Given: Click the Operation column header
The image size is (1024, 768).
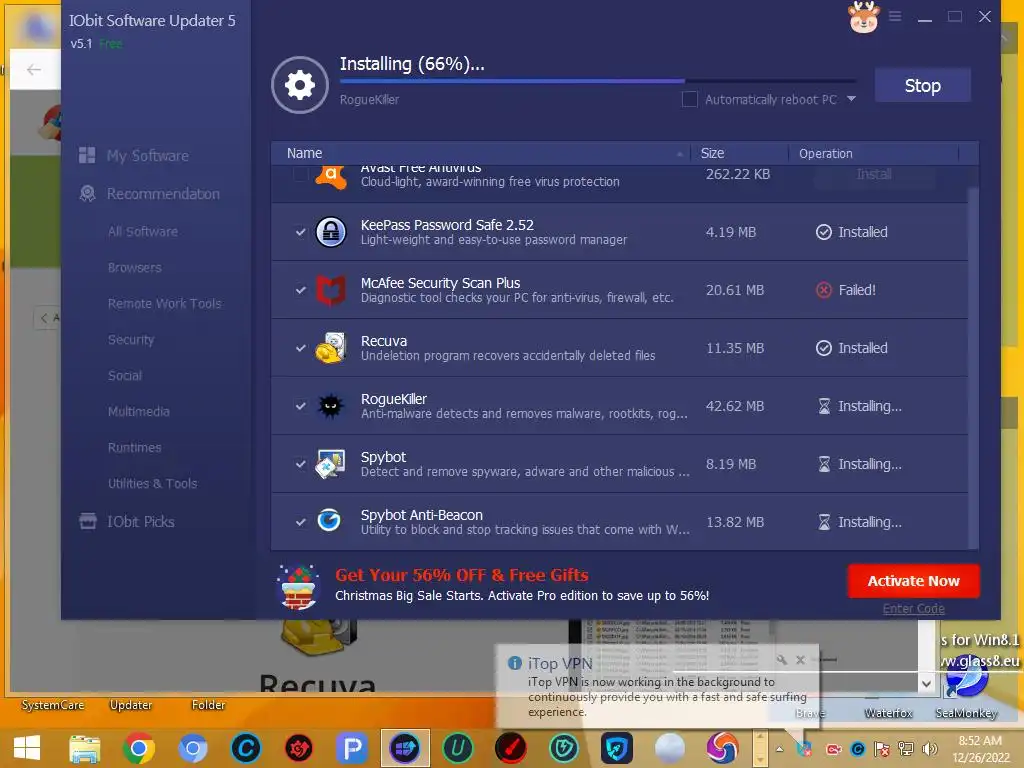Looking at the screenshot, I should (825, 153).
